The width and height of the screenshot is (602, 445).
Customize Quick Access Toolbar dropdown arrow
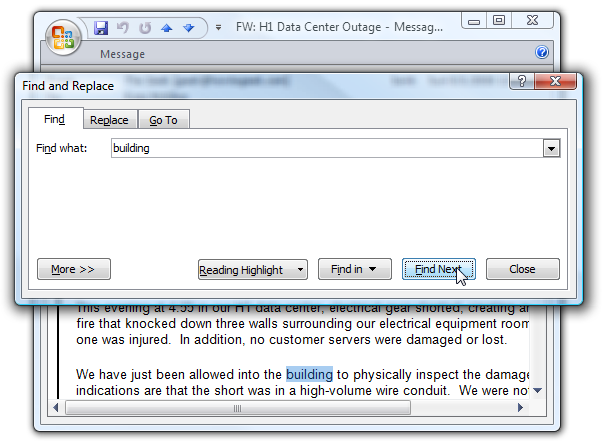pos(218,28)
